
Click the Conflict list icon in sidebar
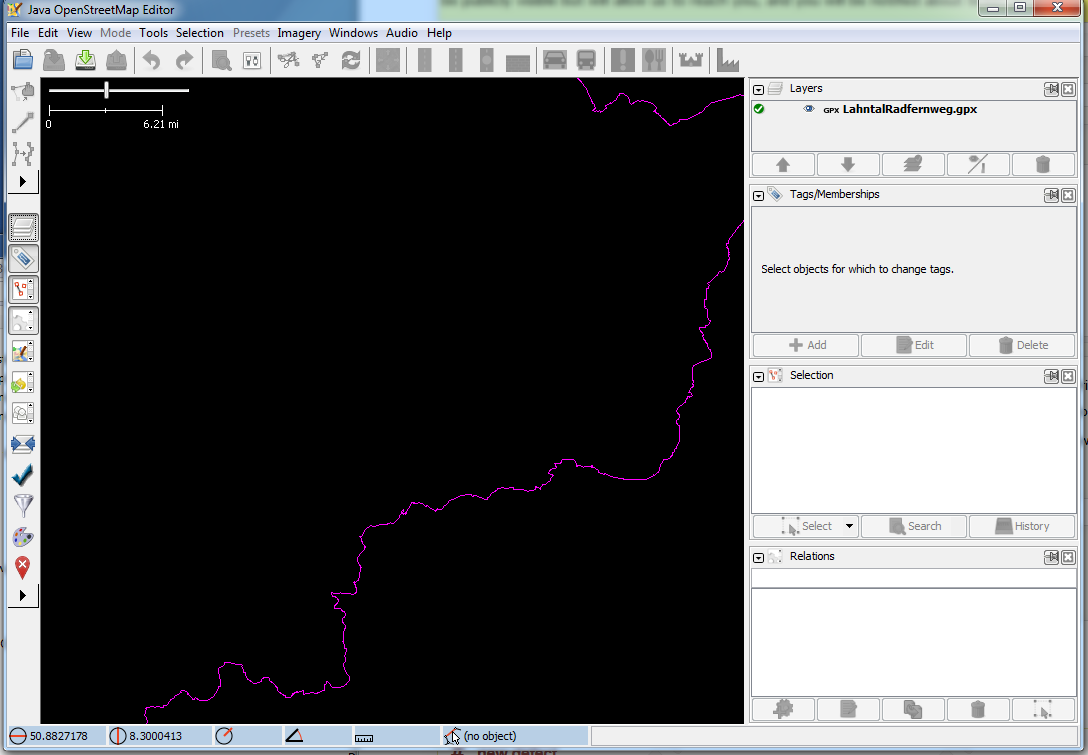(x=22, y=444)
